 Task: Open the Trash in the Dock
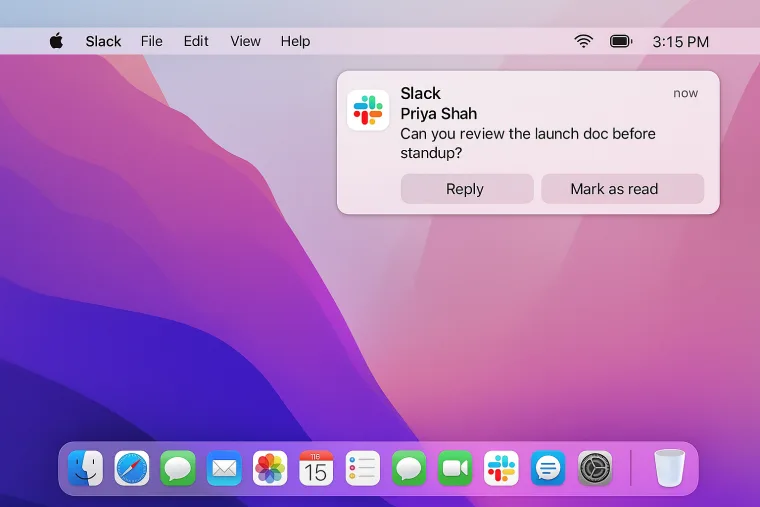669,468
